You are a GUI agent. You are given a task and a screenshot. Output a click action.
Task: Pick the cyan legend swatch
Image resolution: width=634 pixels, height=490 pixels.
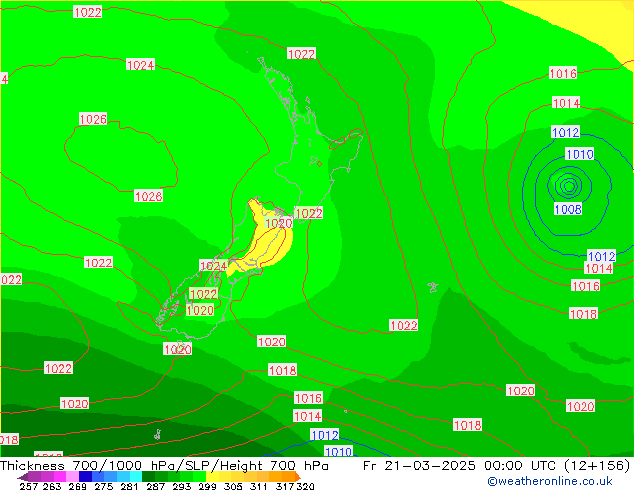click(x=136, y=476)
